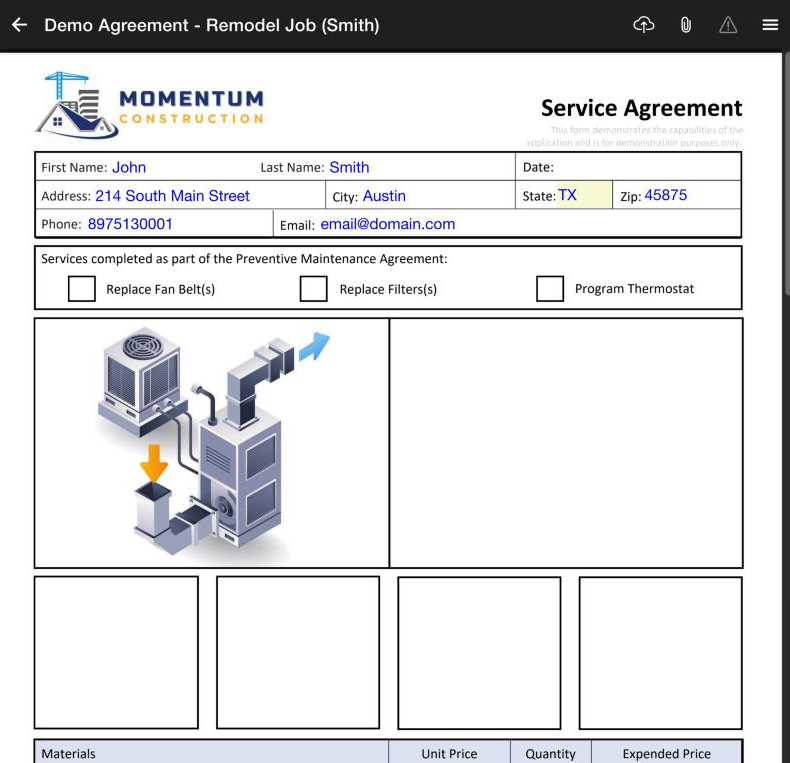Tap the second small empty photo box
The image size is (790, 763).
[x=298, y=653]
